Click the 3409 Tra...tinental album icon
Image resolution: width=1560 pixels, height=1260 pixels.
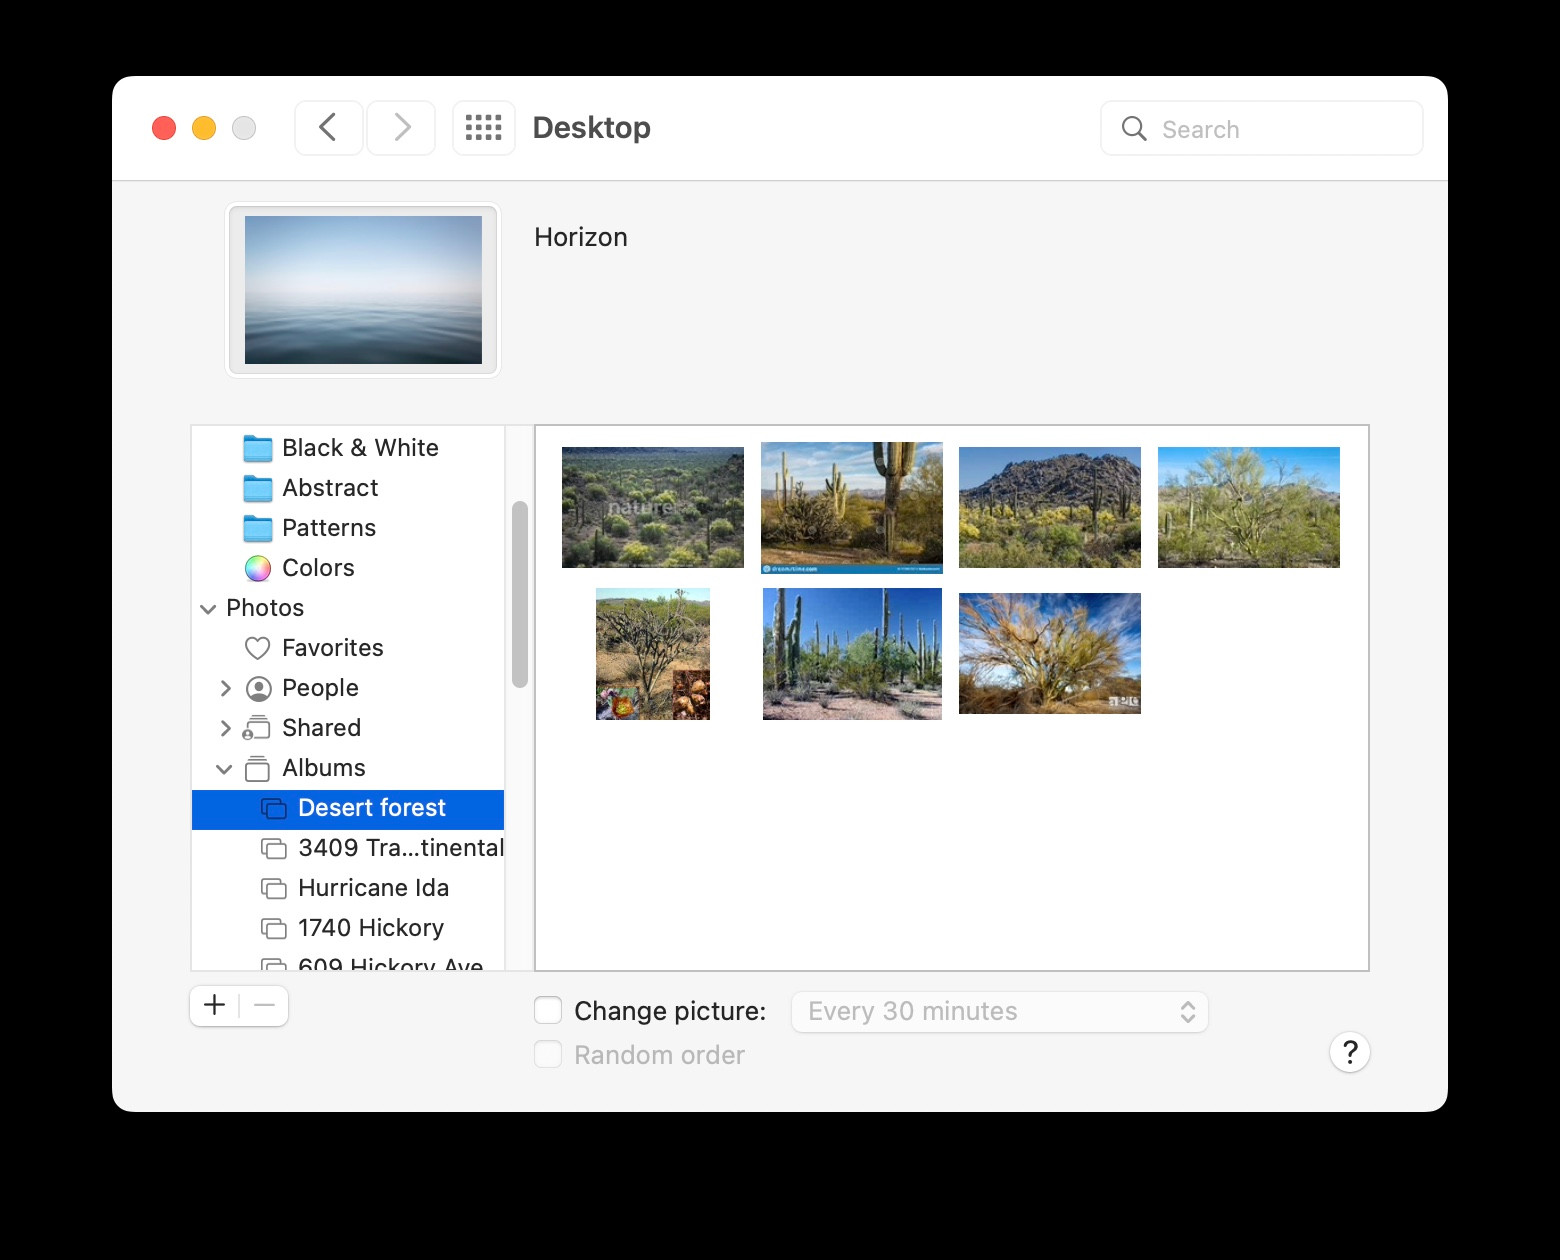[274, 848]
